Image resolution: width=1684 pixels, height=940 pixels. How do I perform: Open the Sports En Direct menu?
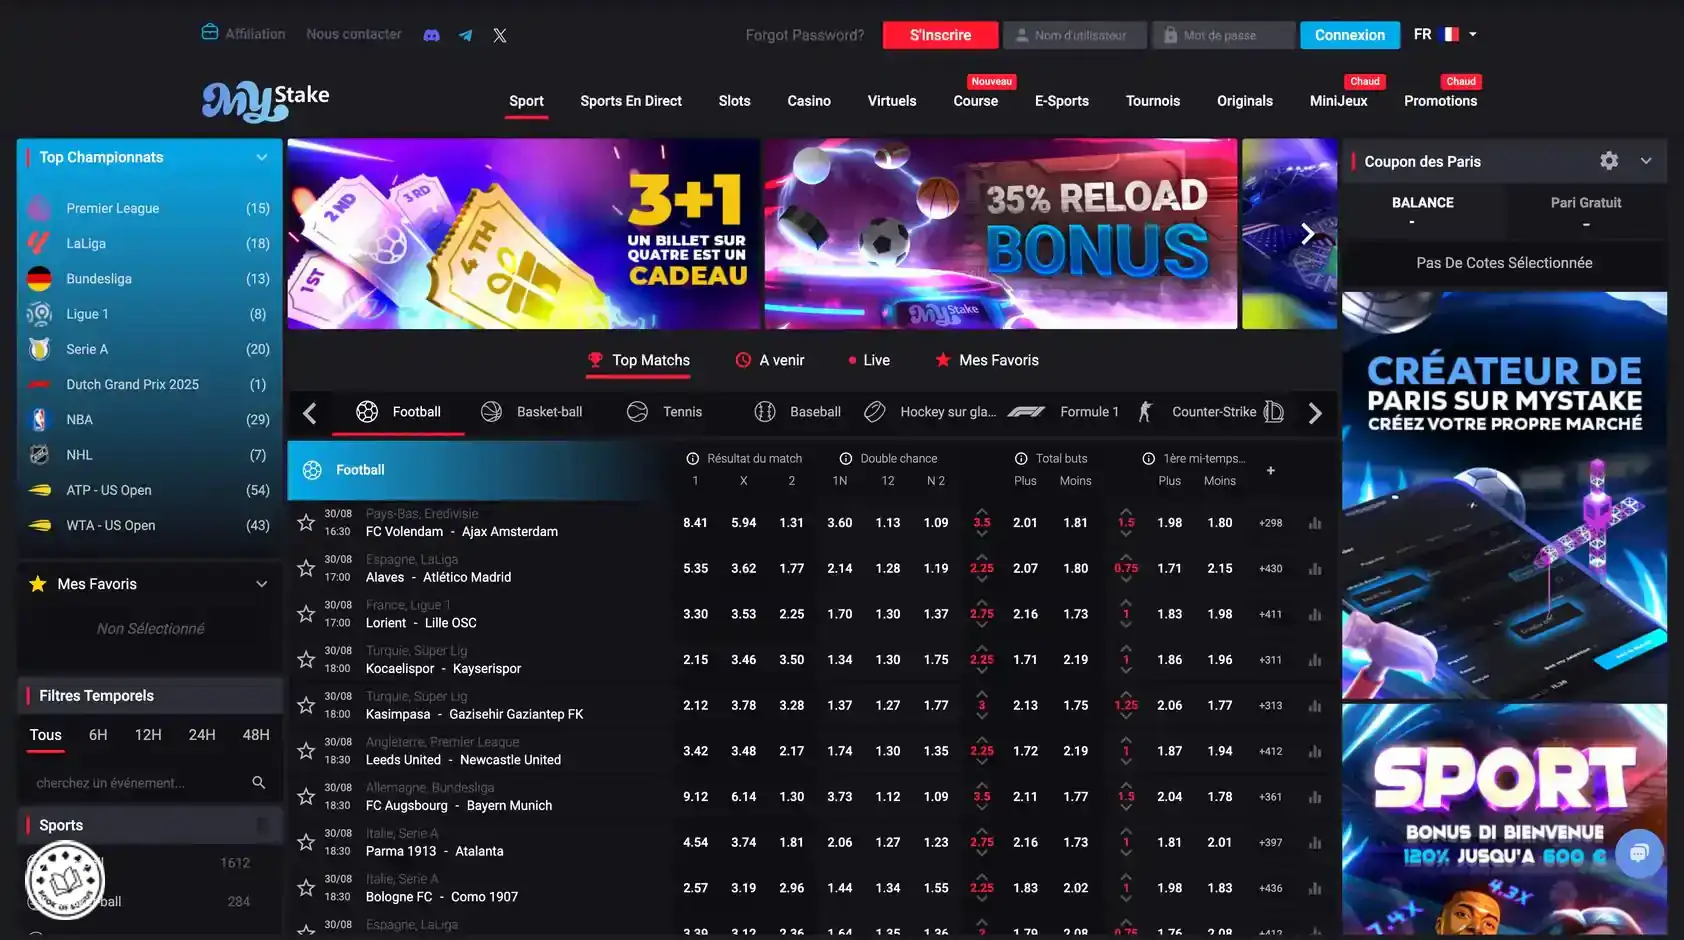tap(631, 101)
